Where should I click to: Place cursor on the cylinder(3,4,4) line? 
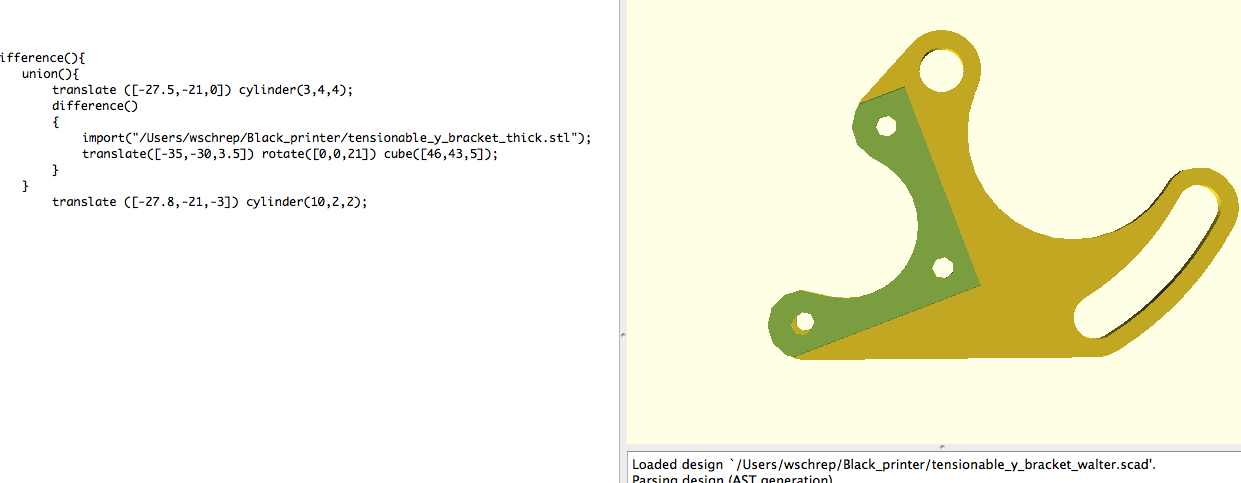pyautogui.click(x=203, y=90)
